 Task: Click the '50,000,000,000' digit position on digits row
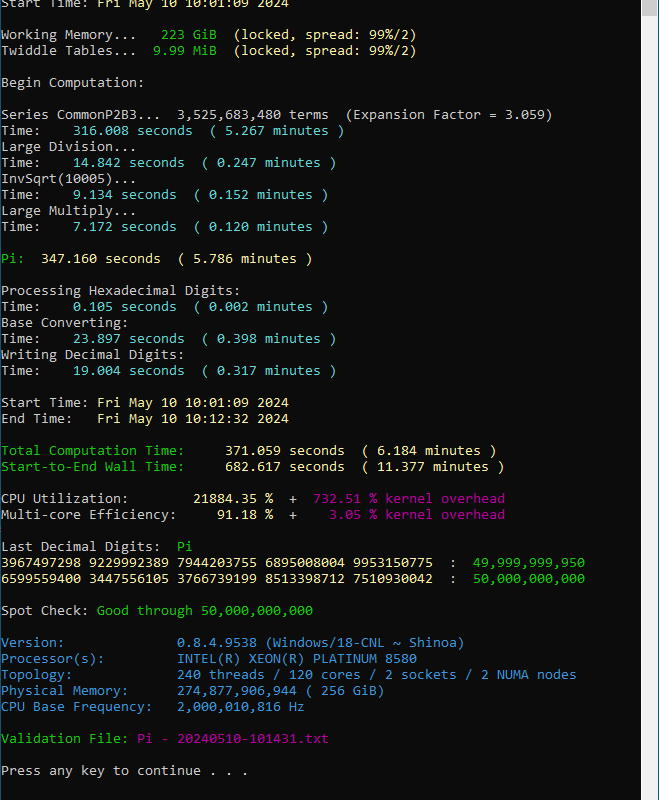pos(528,579)
